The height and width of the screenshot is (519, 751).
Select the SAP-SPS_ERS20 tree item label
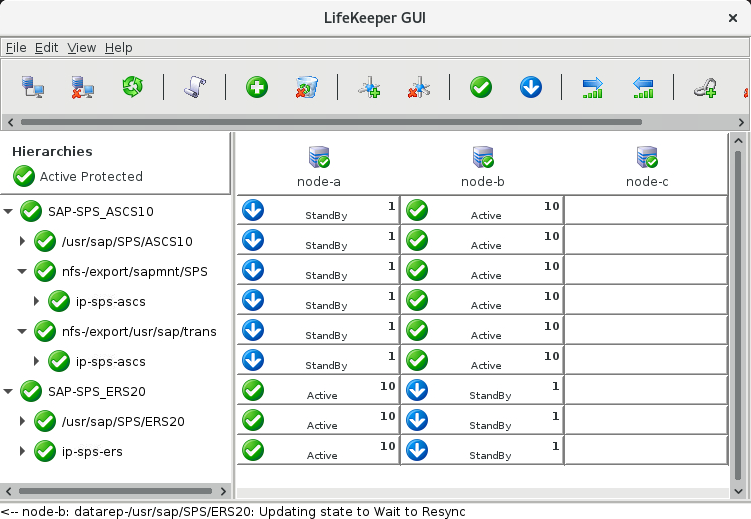pos(97,392)
